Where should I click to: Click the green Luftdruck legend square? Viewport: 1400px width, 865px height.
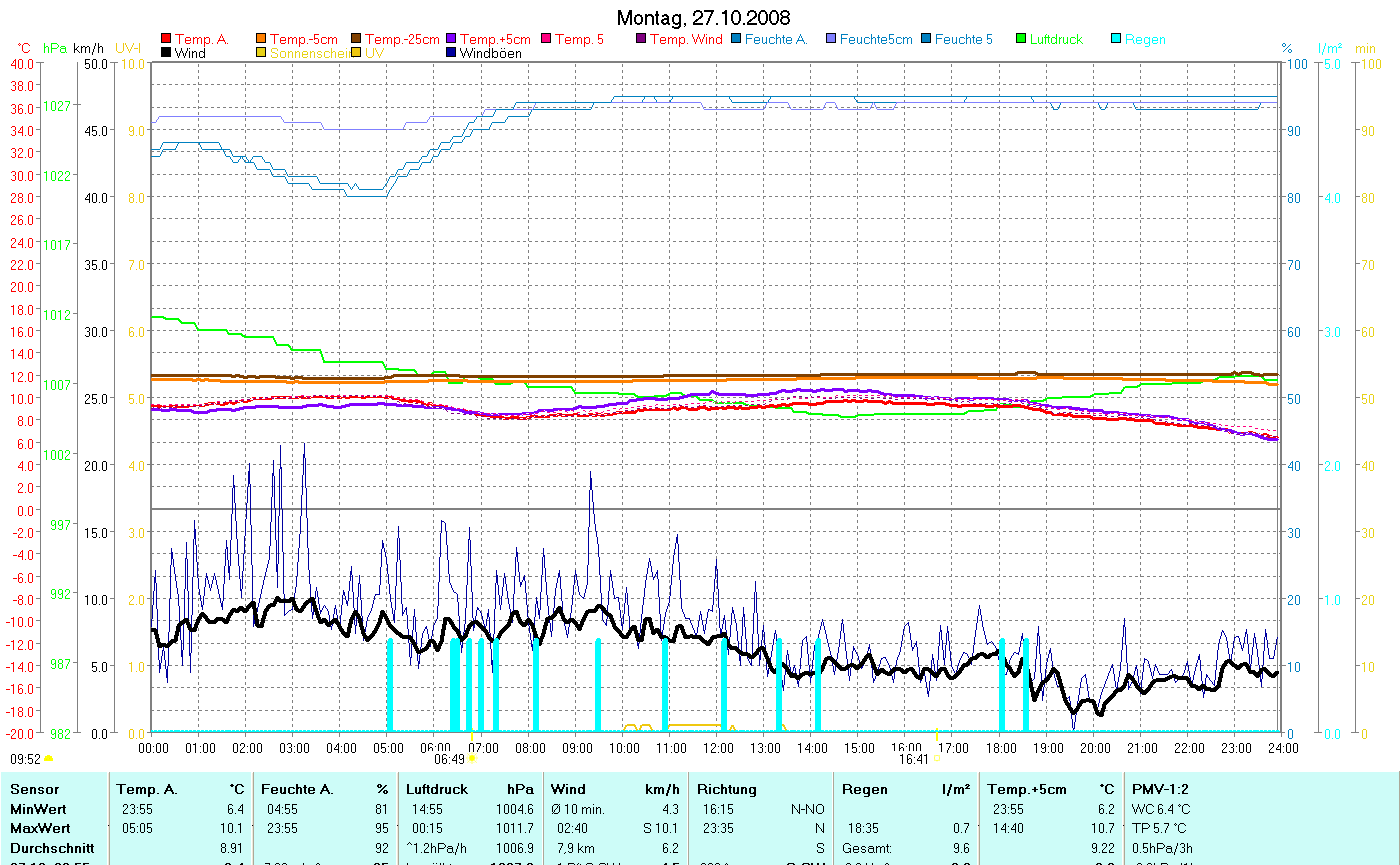pos(1022,39)
